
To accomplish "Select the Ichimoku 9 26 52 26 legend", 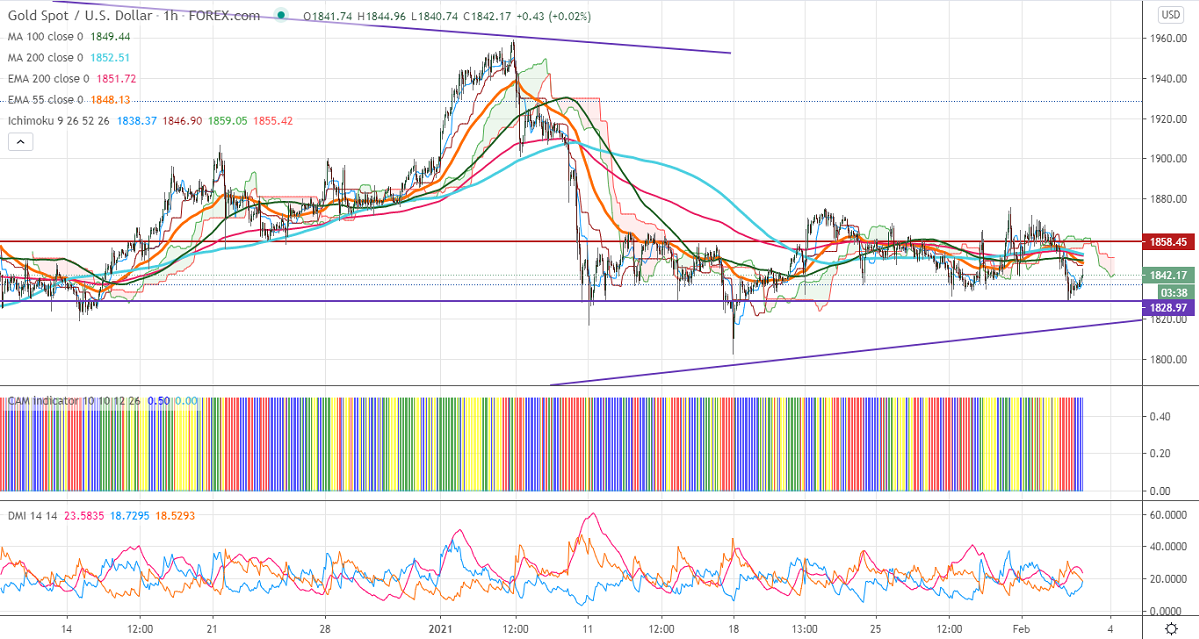I will pyautogui.click(x=59, y=121).
